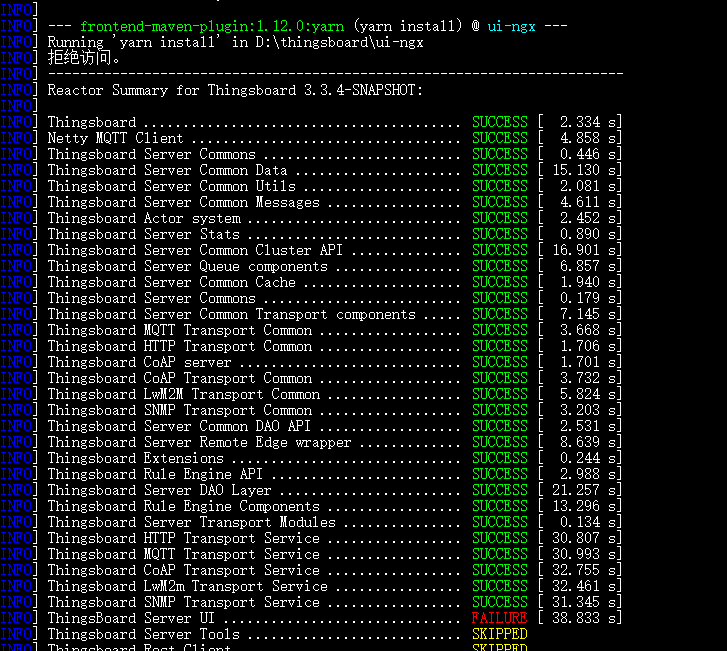727x651 pixels.
Task: Click the 'Thingsboard Server Tools' module name
Action: 144,634
